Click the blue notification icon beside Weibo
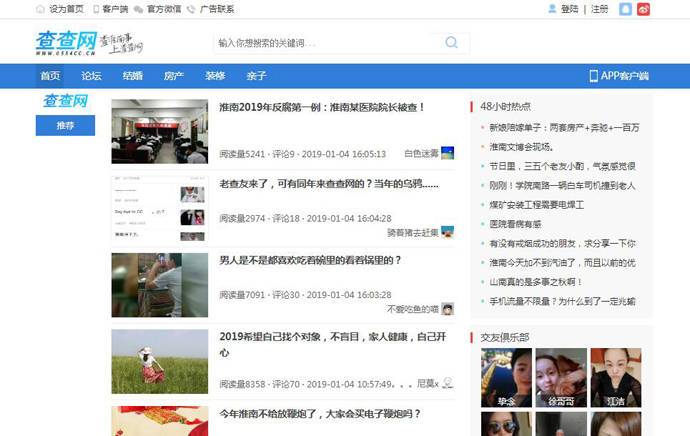This screenshot has height=436, width=690. [625, 9]
